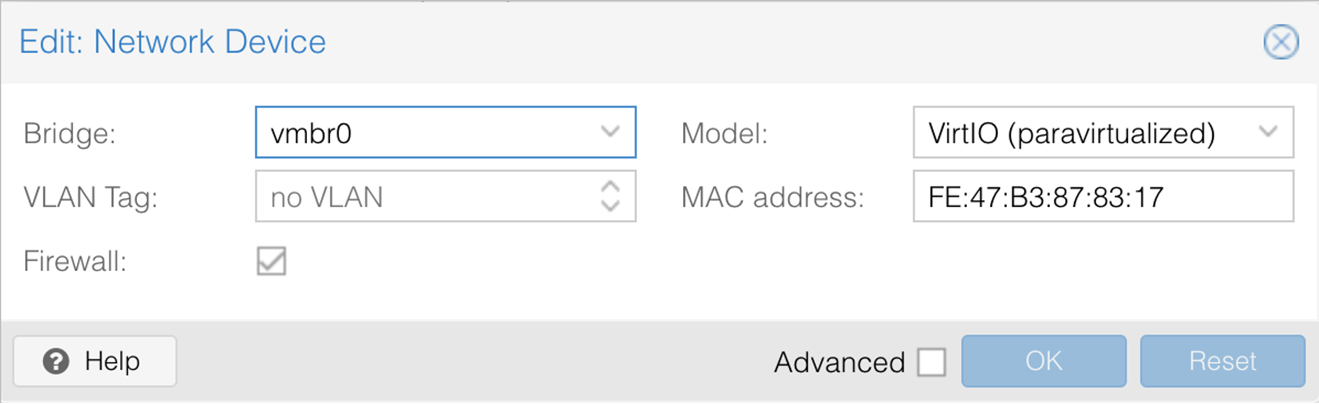
Task: Click the MAC address label
Action: [x=771, y=197]
